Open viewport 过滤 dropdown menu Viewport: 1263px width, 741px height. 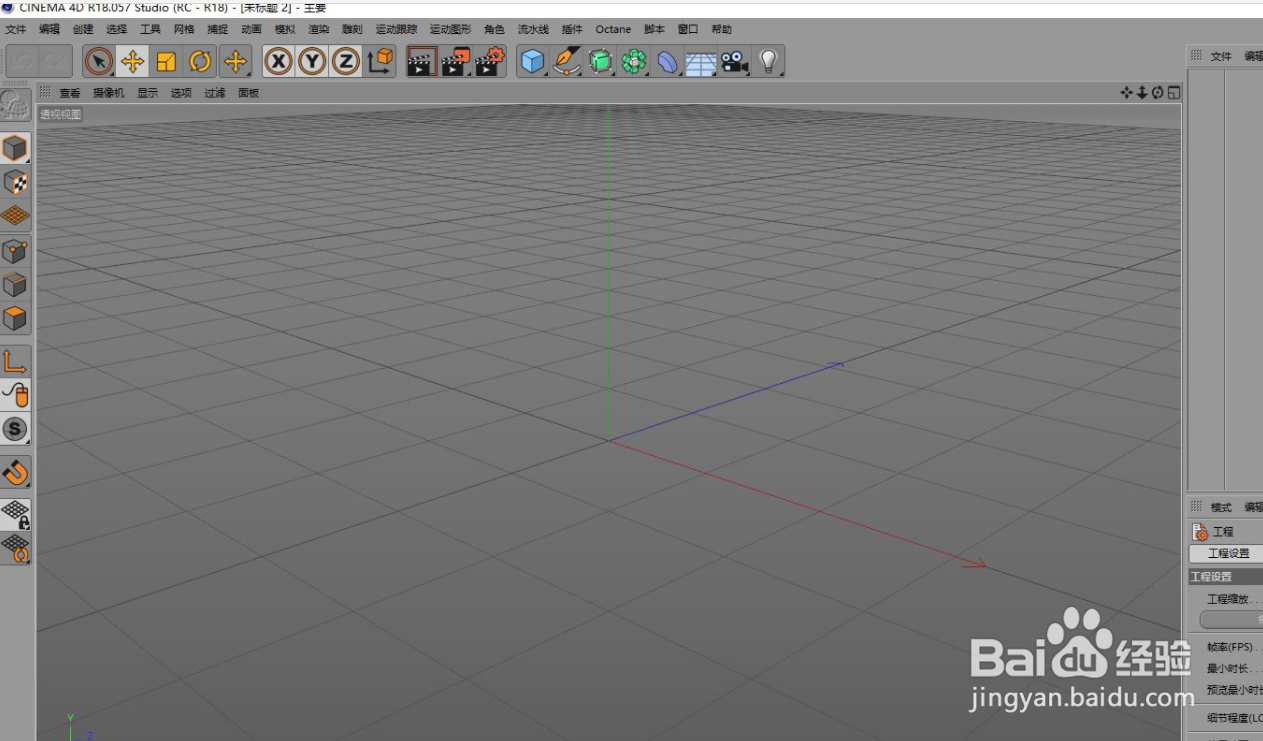[x=215, y=93]
